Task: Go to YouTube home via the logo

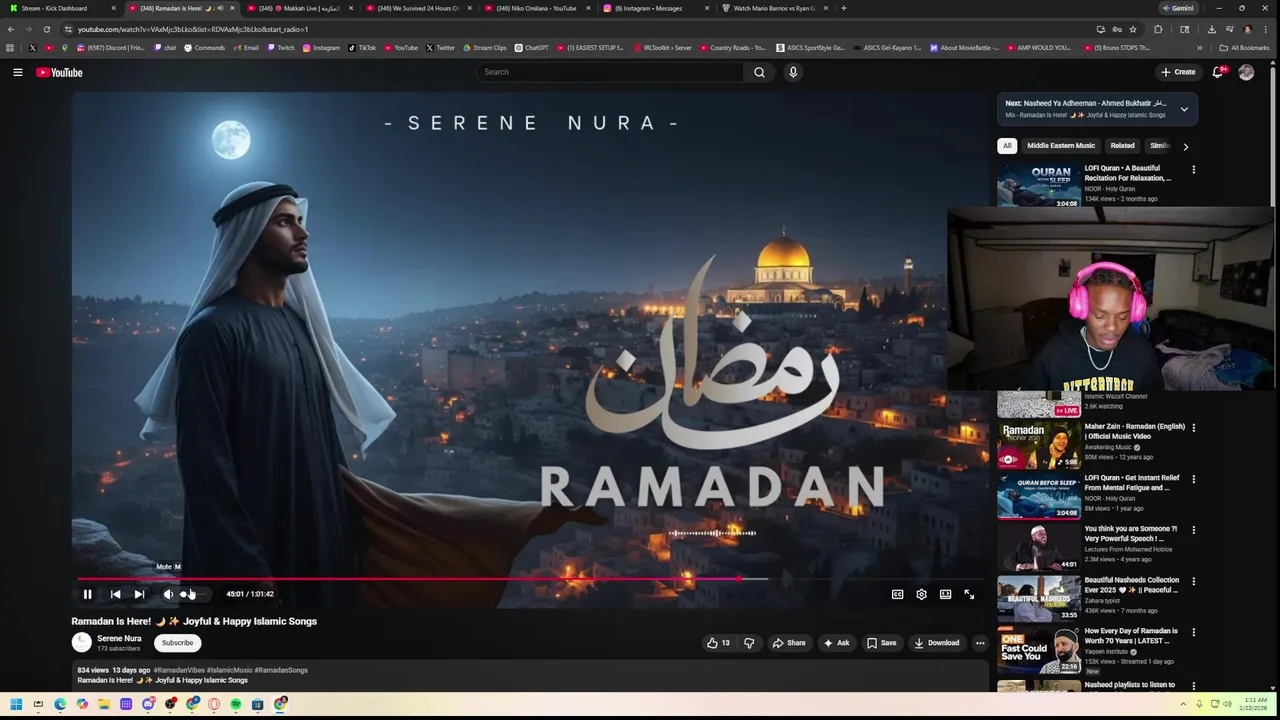Action: (x=59, y=72)
